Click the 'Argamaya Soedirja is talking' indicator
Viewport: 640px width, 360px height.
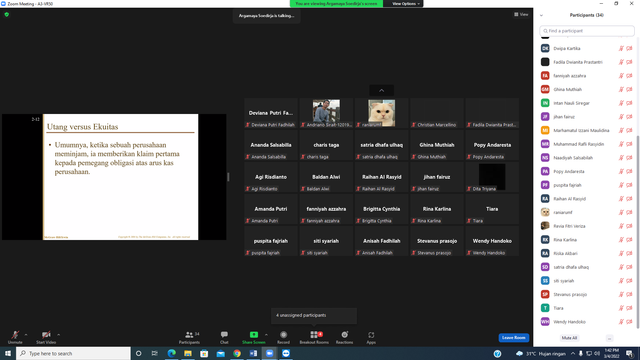pyautogui.click(x=267, y=16)
